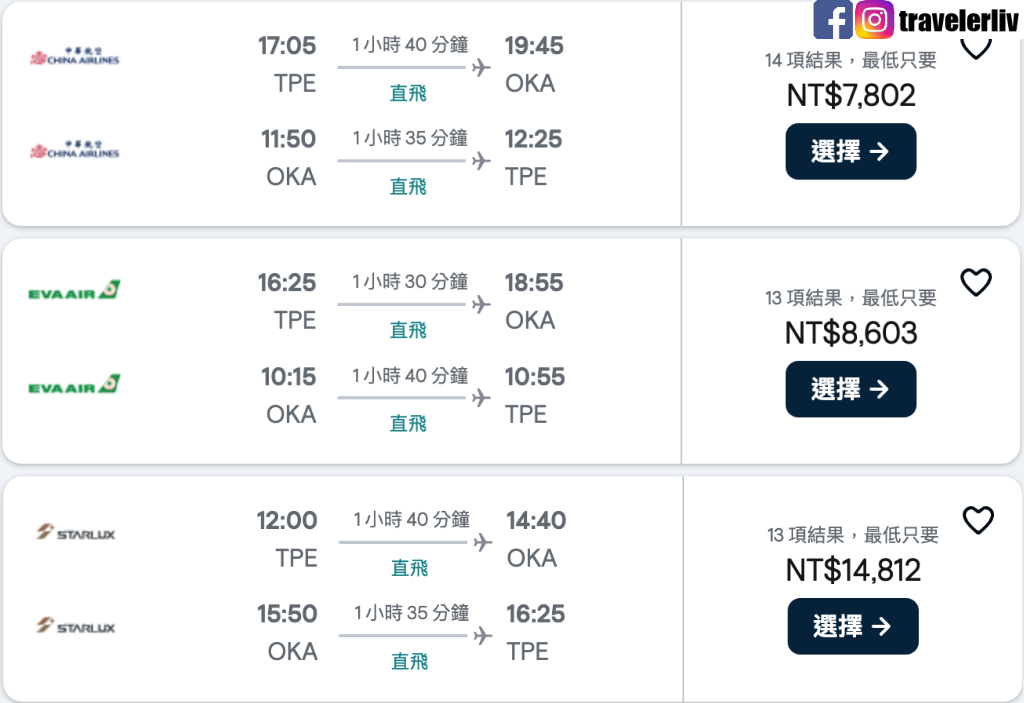The image size is (1024, 703).
Task: Click China Airlines logo on 17:05 departure
Action: tap(74, 57)
